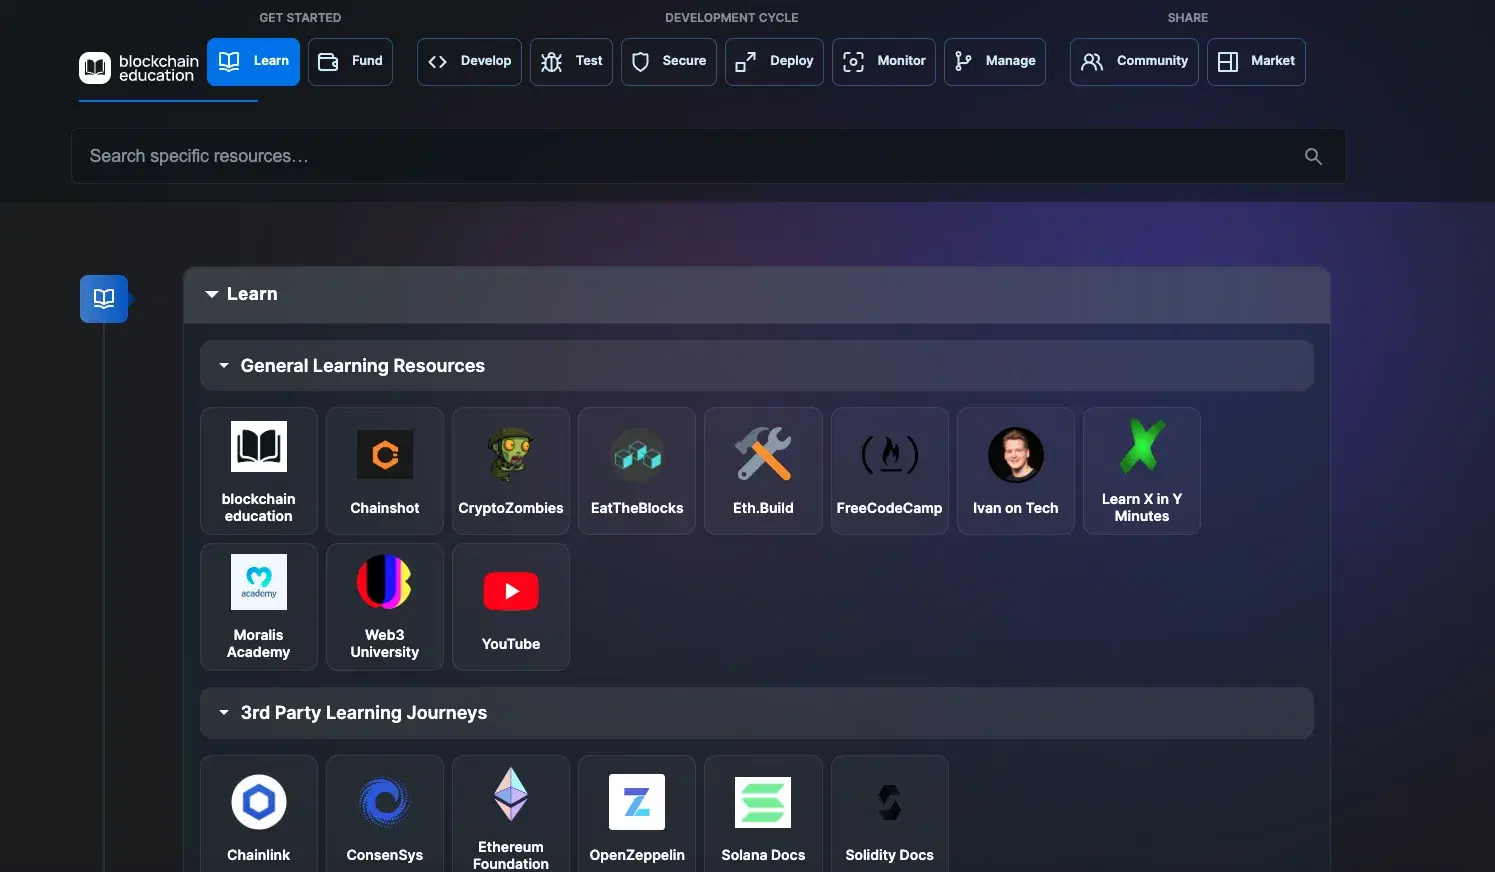Image resolution: width=1495 pixels, height=872 pixels.
Task: Click the book icon on the timeline sidebar
Action: click(104, 298)
